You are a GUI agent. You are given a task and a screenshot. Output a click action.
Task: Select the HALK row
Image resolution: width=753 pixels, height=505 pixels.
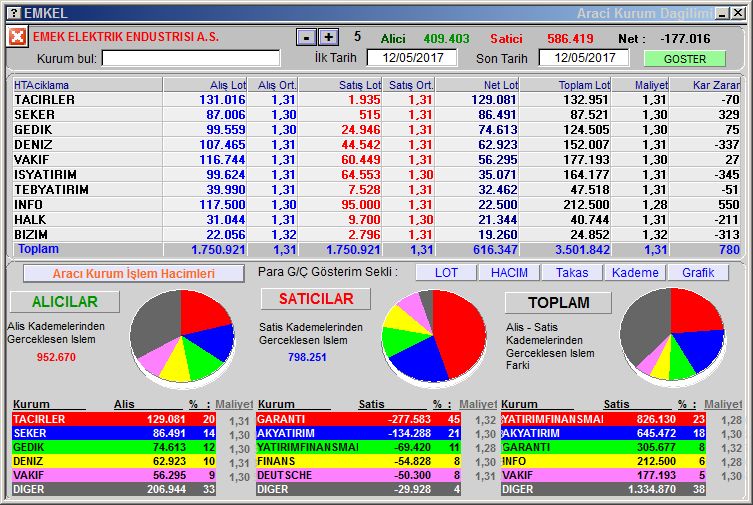pos(376,219)
